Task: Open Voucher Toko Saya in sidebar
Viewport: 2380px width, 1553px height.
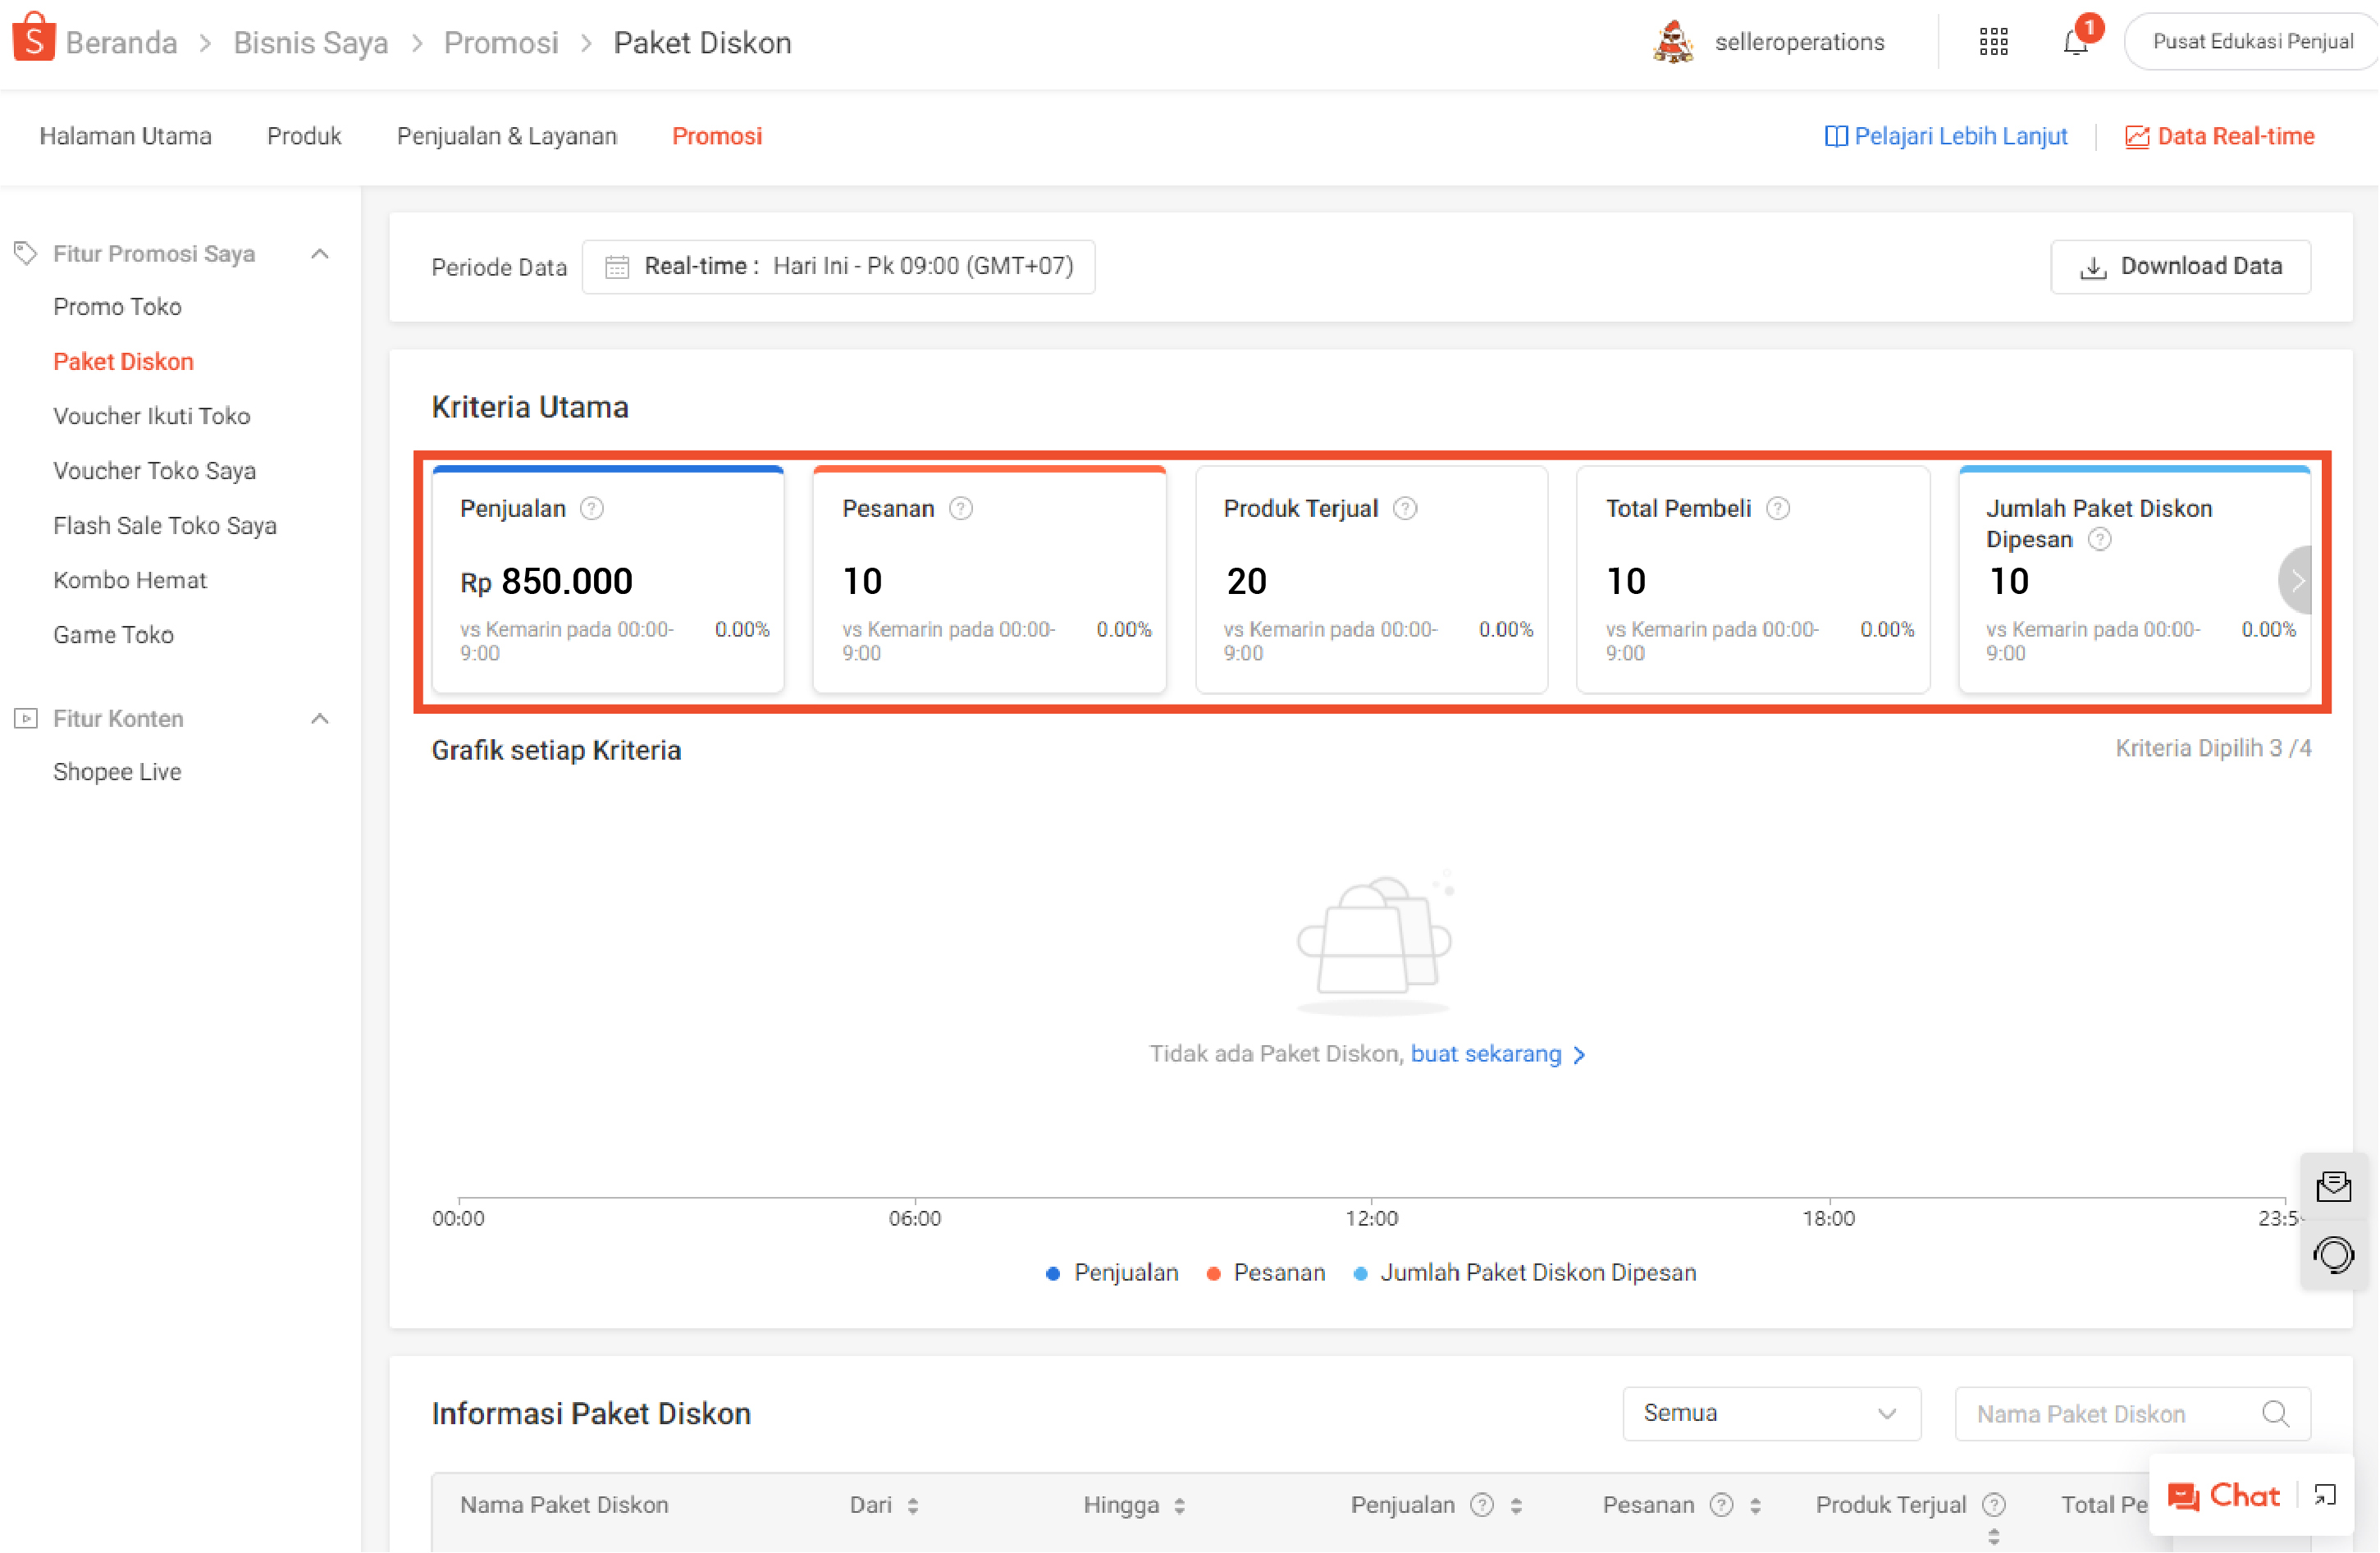Action: pos(154,471)
